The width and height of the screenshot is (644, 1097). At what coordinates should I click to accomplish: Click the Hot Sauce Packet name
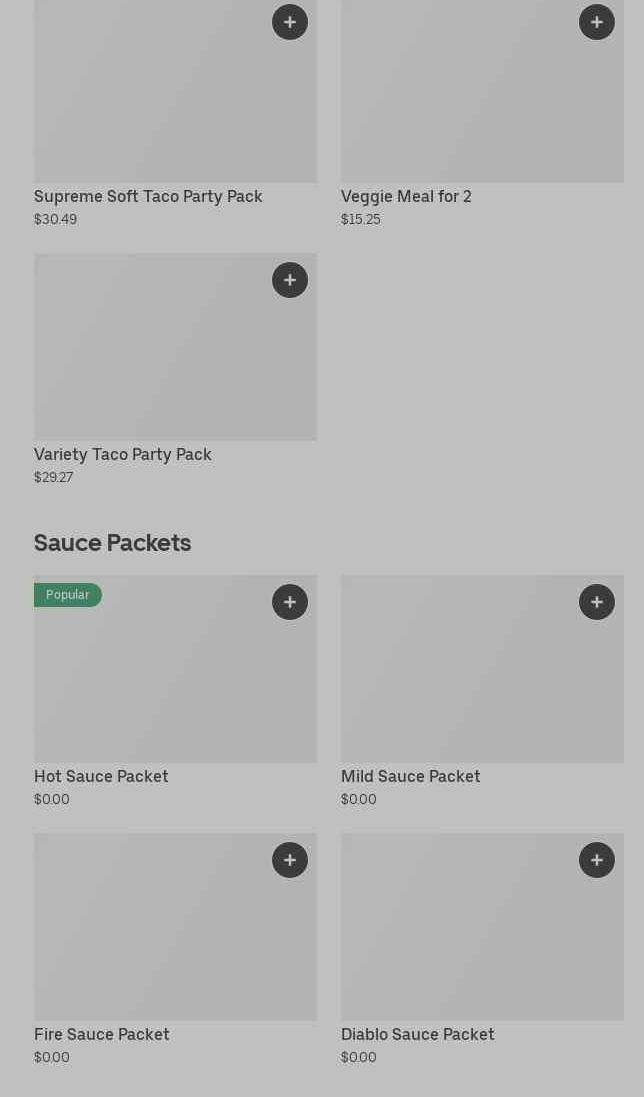click(x=101, y=777)
